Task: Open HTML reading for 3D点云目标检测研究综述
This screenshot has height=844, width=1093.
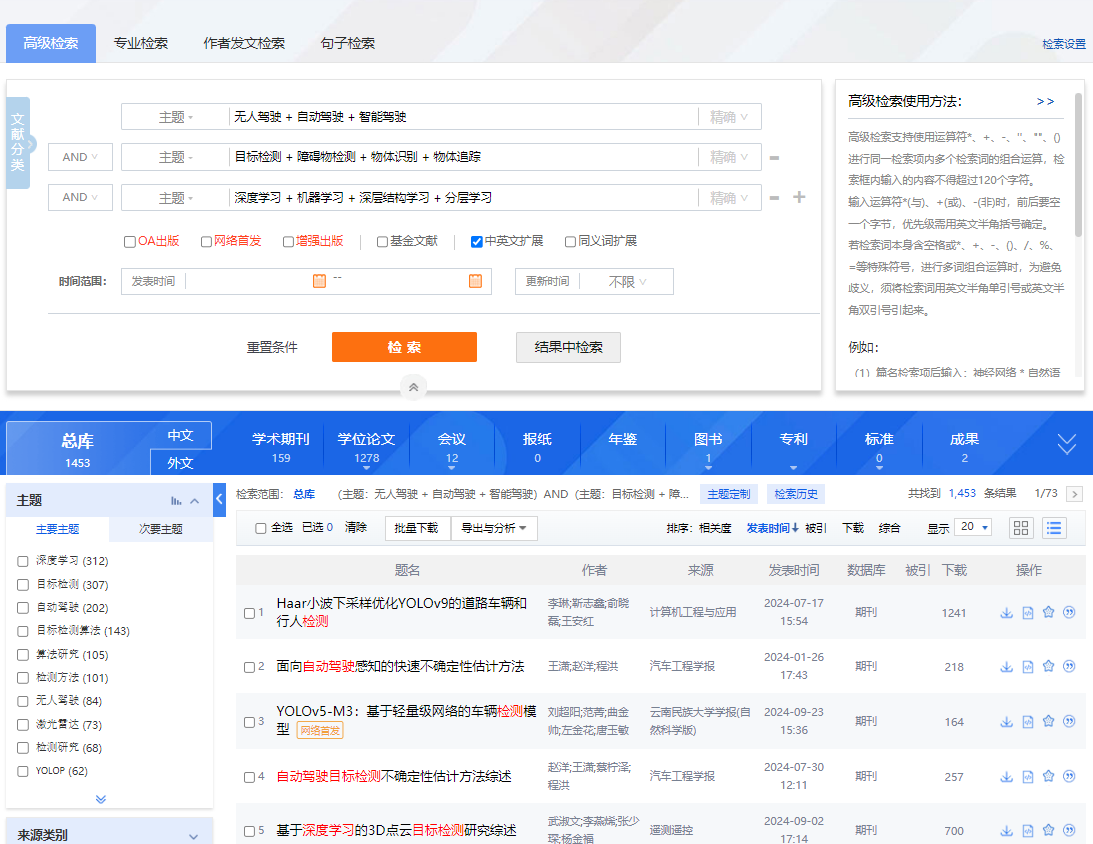Action: (1027, 831)
